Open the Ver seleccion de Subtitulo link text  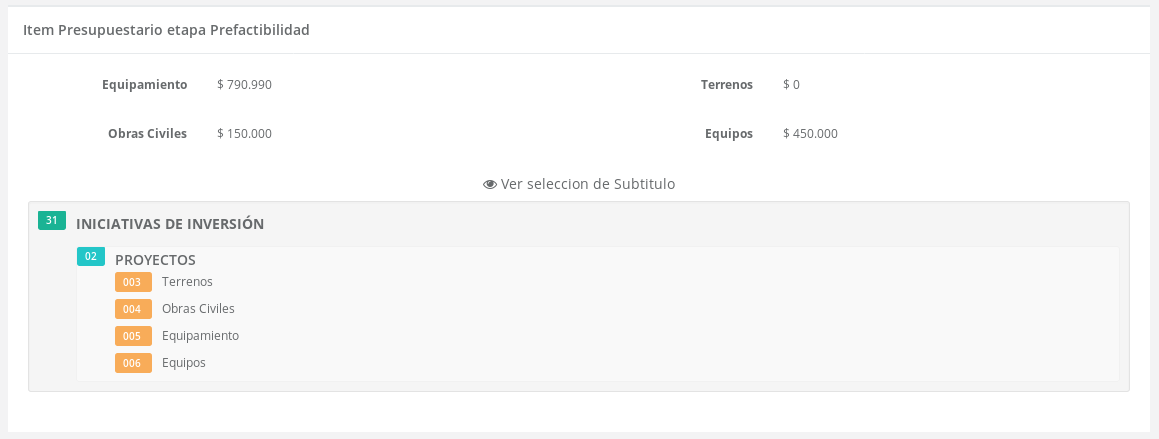click(x=588, y=184)
